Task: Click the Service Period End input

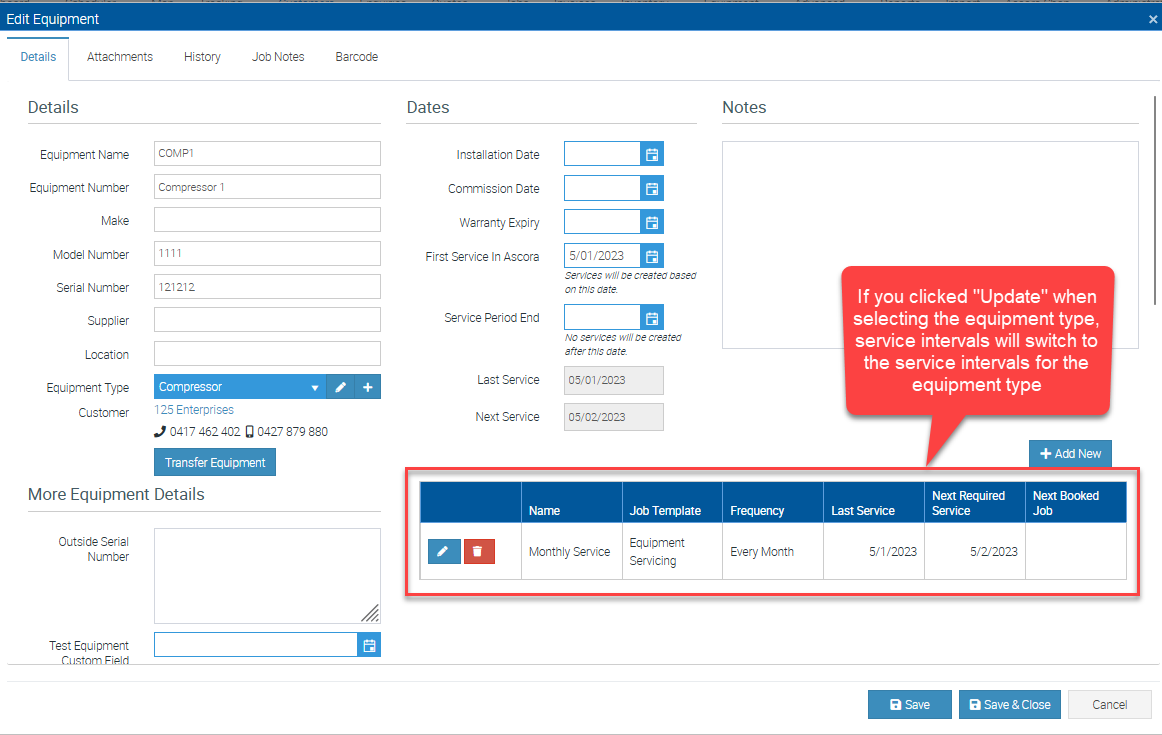Action: click(602, 318)
